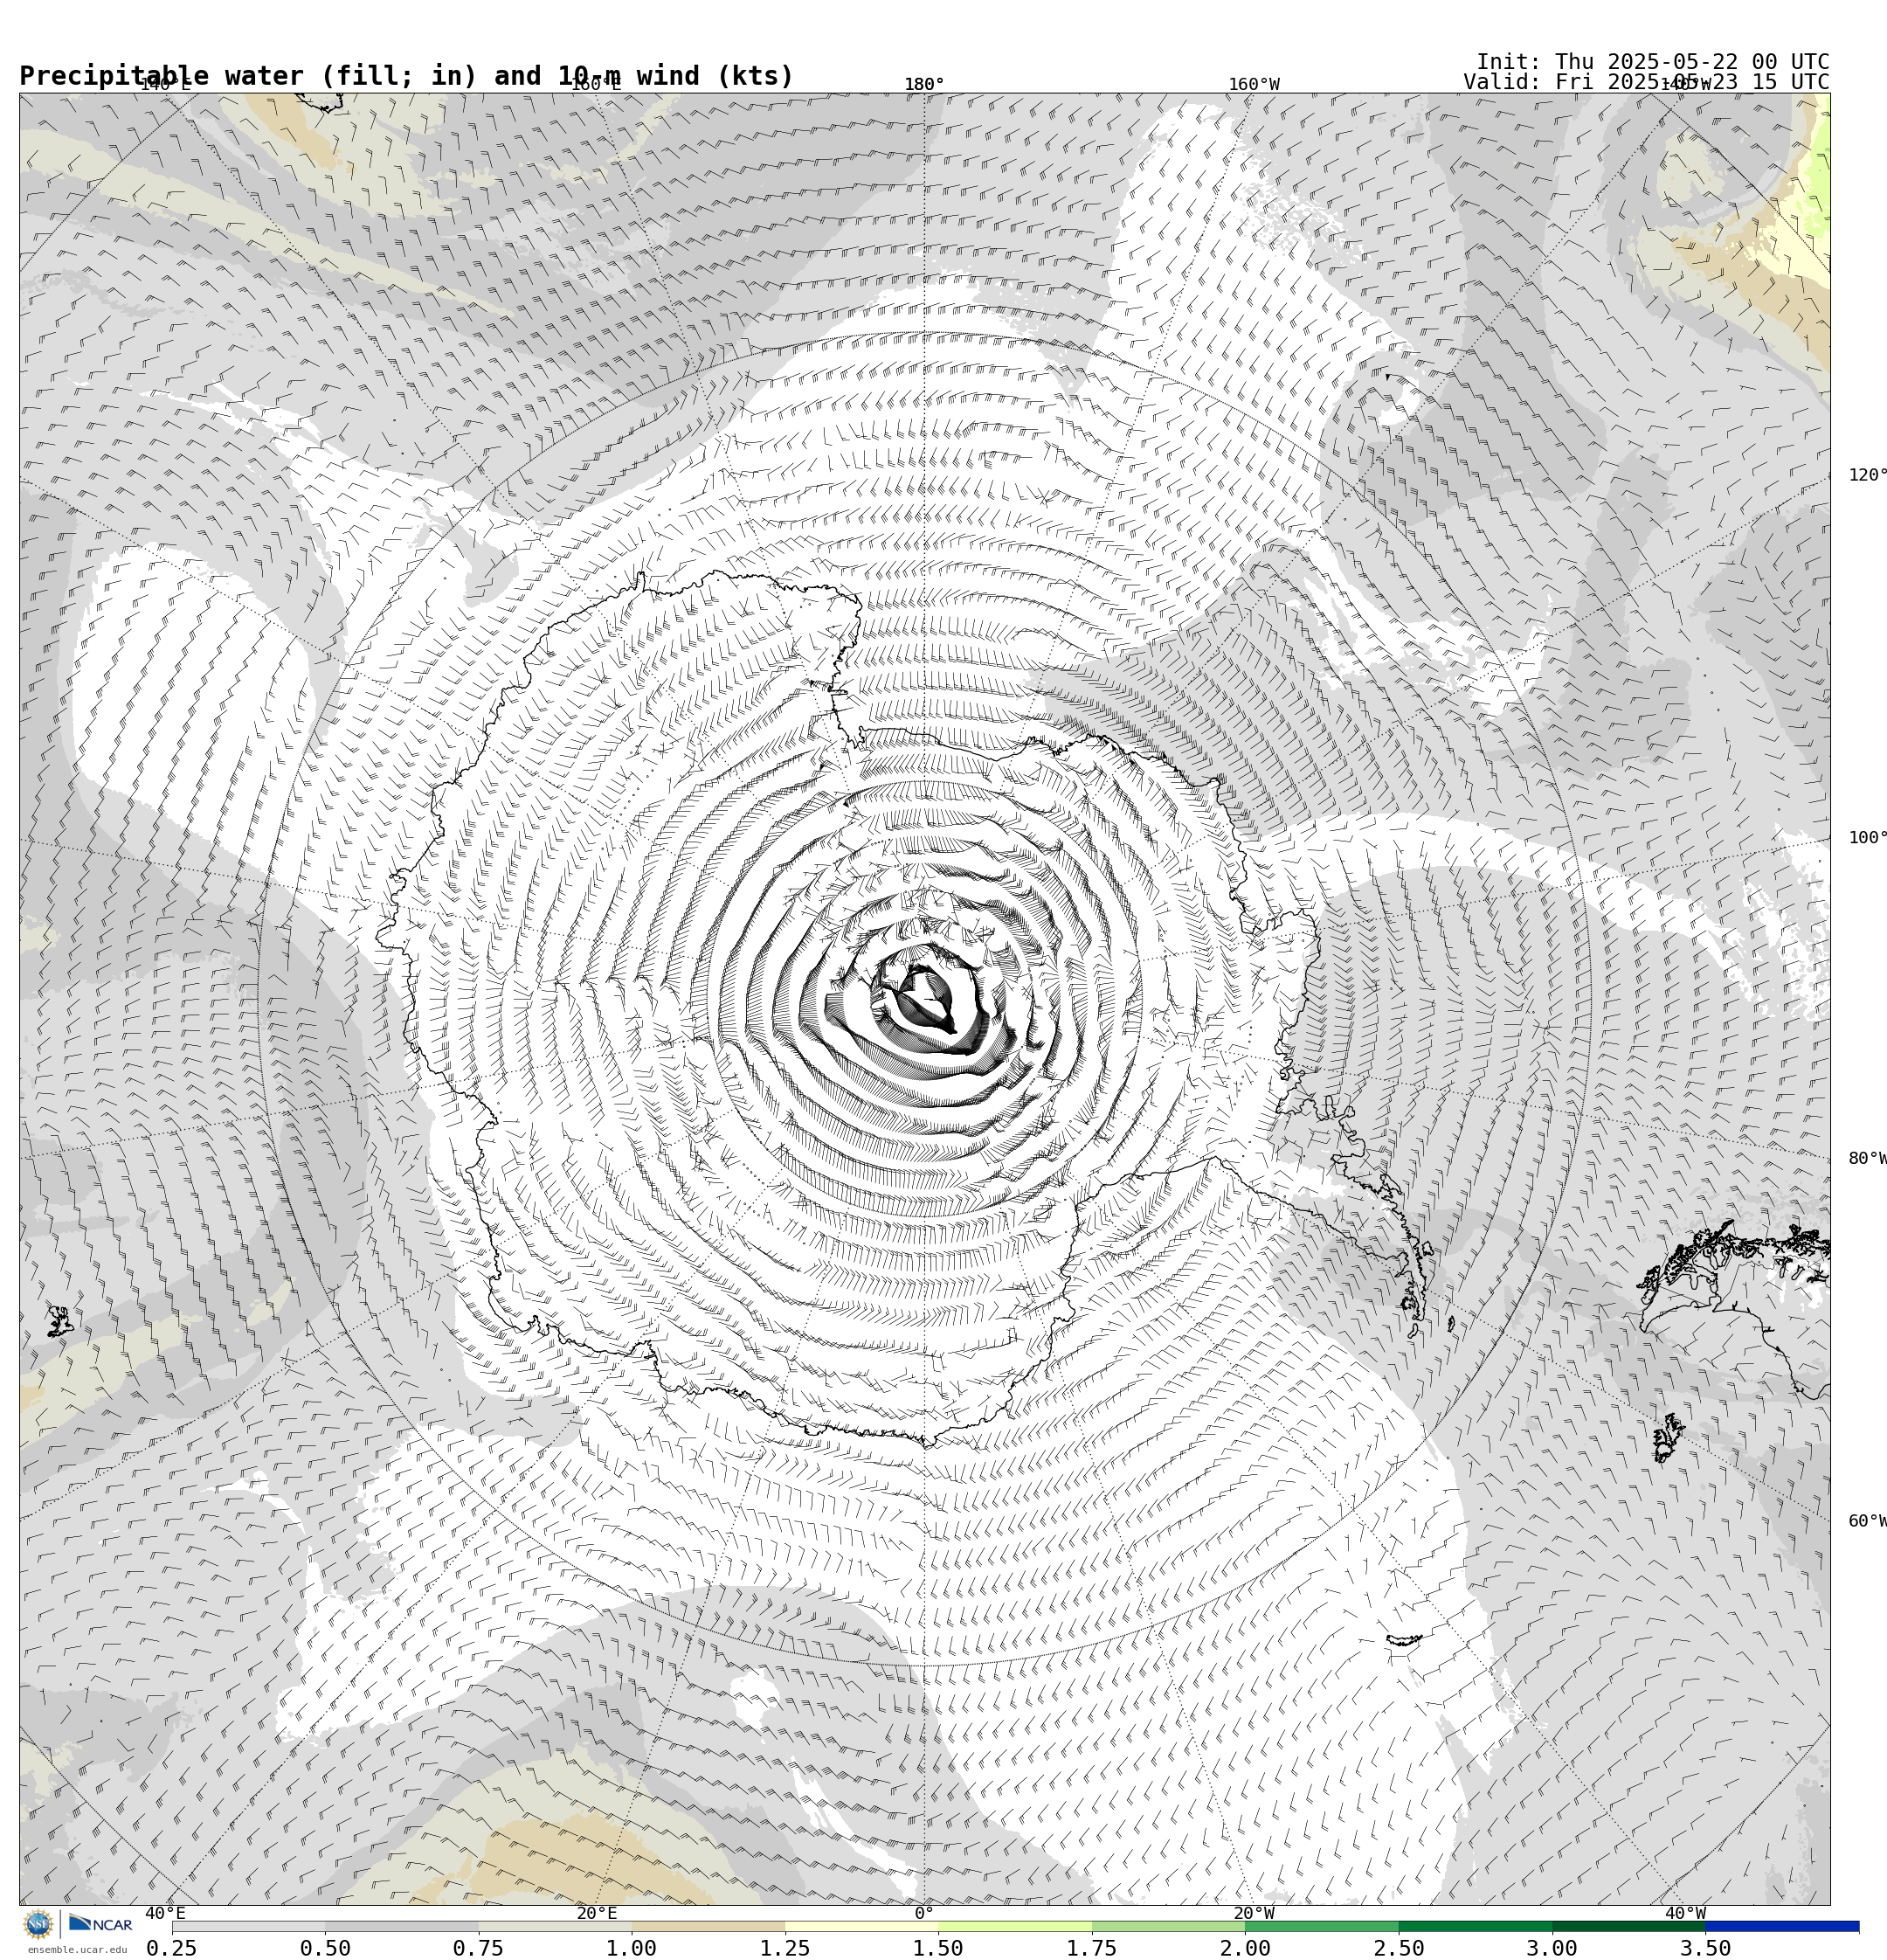This screenshot has width=1887, height=1960.
Task: Click the 80°W longitude label on right edge
Action: 1867,1159
